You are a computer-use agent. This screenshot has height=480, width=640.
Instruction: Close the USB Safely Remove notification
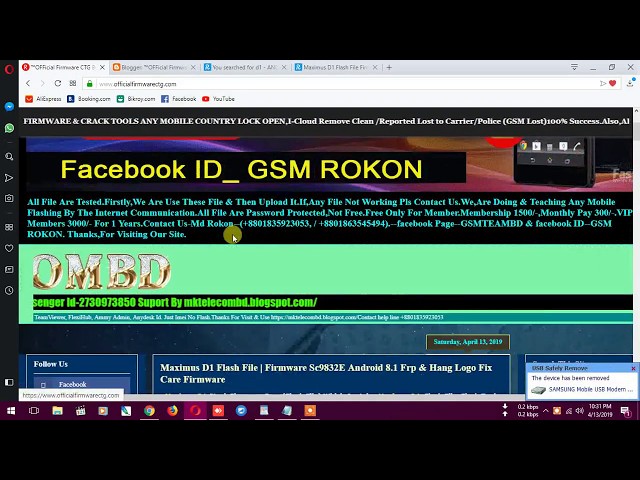coord(633,368)
